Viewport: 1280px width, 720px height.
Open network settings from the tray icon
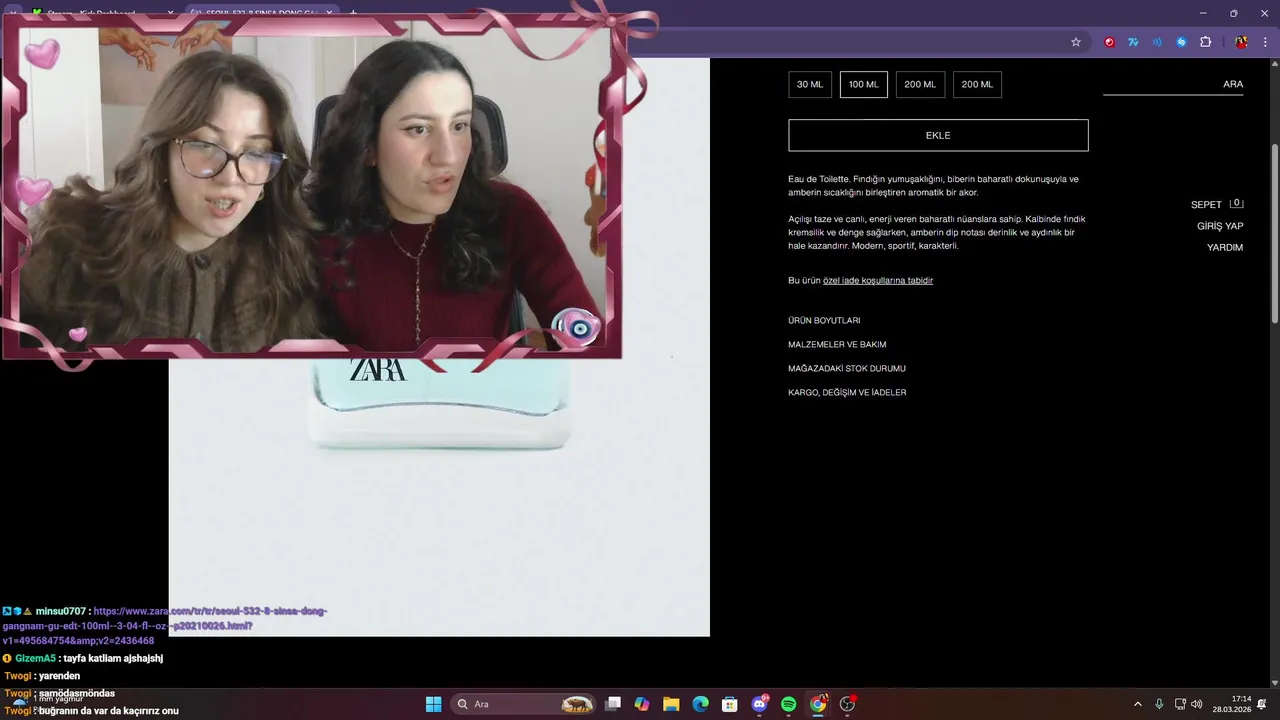[1180, 704]
